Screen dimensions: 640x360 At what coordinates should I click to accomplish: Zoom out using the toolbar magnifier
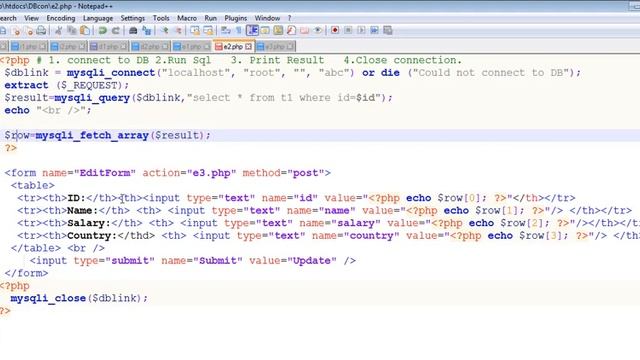coord(178,31)
